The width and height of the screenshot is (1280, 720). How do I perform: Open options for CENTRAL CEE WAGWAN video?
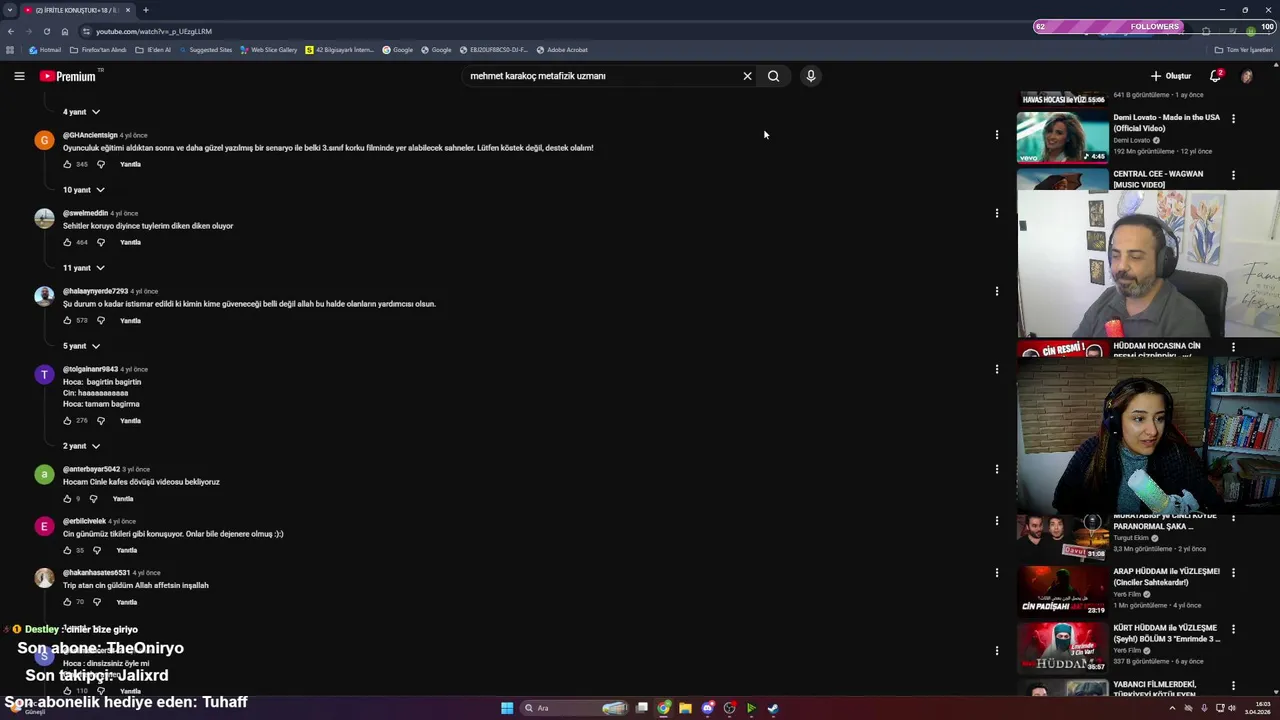click(1233, 175)
